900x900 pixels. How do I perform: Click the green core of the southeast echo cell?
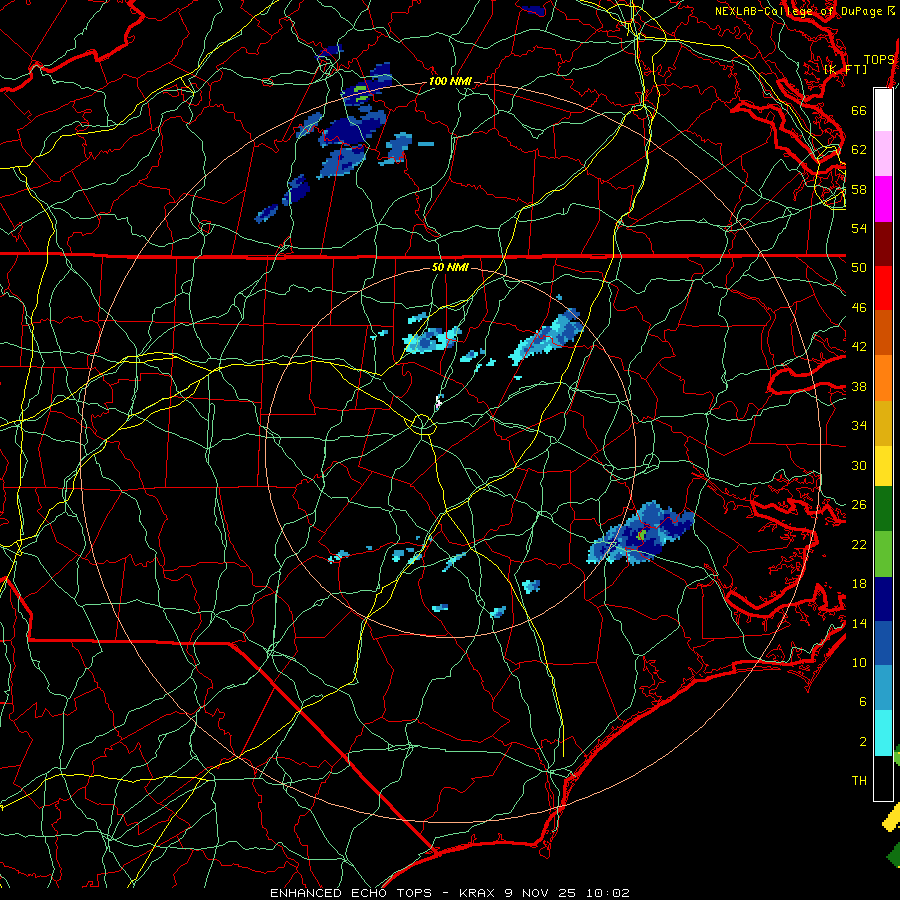click(642, 535)
